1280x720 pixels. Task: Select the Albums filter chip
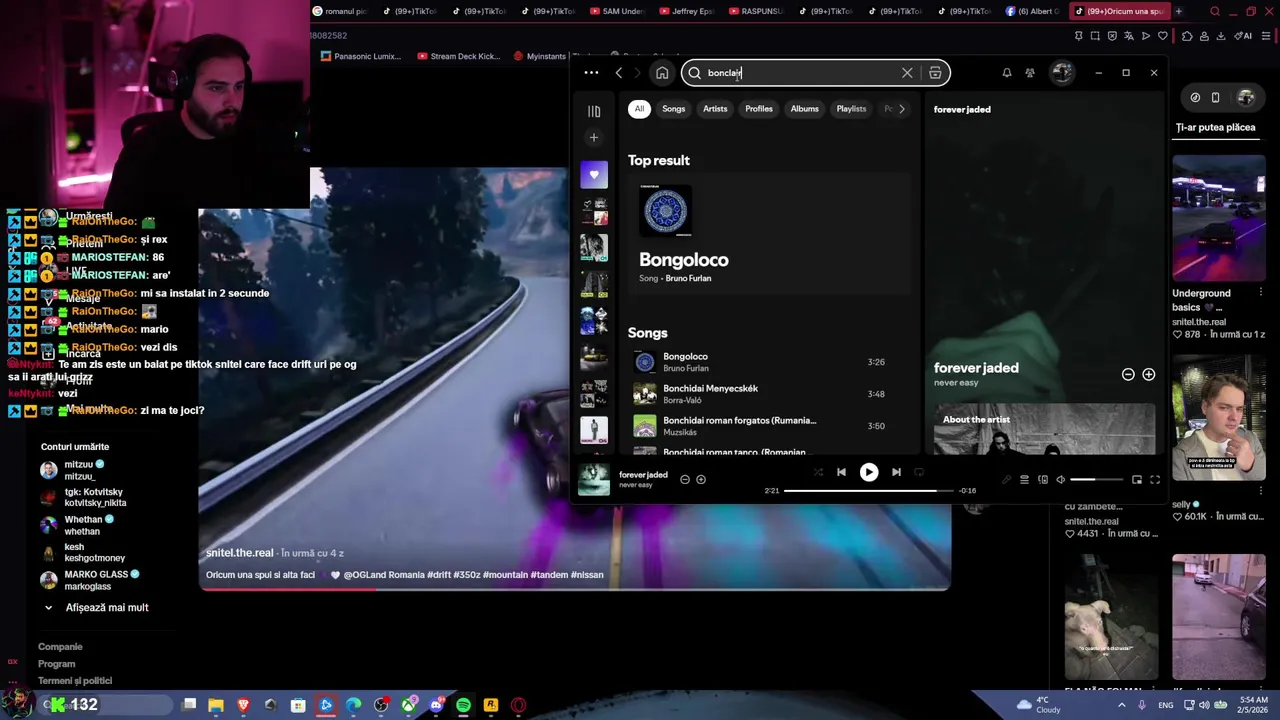tap(805, 108)
